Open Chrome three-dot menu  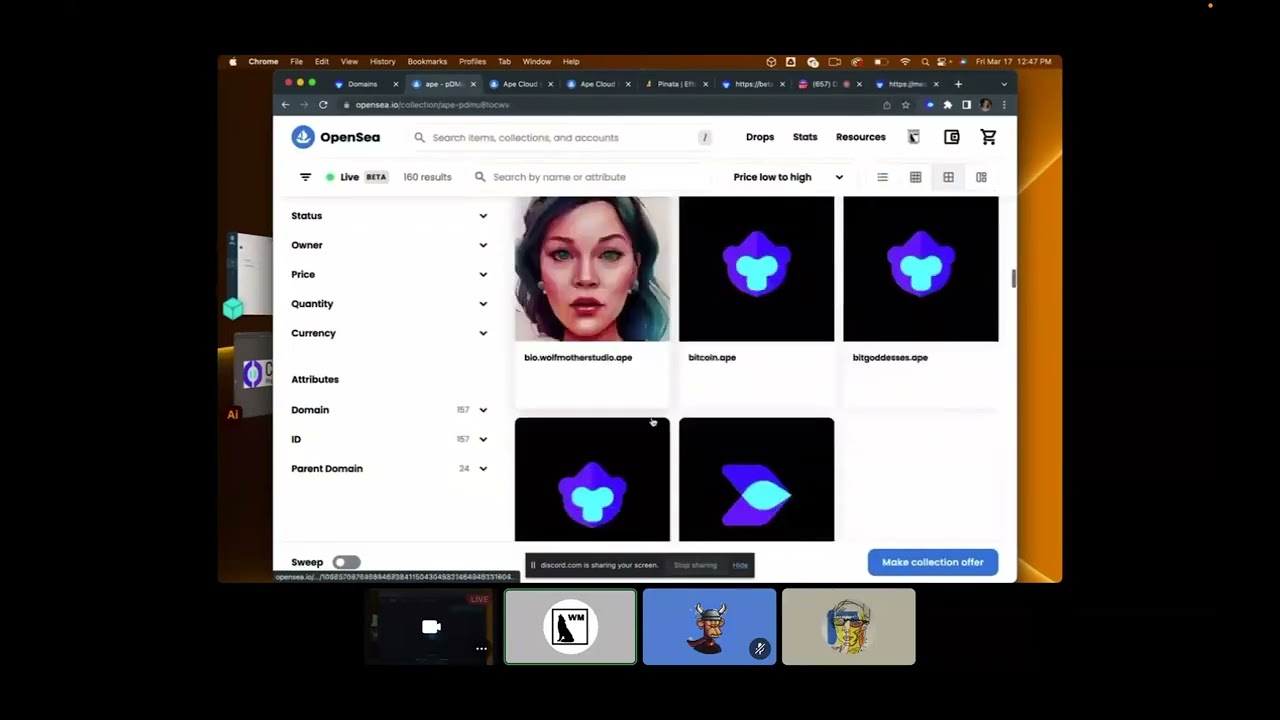tap(1004, 105)
